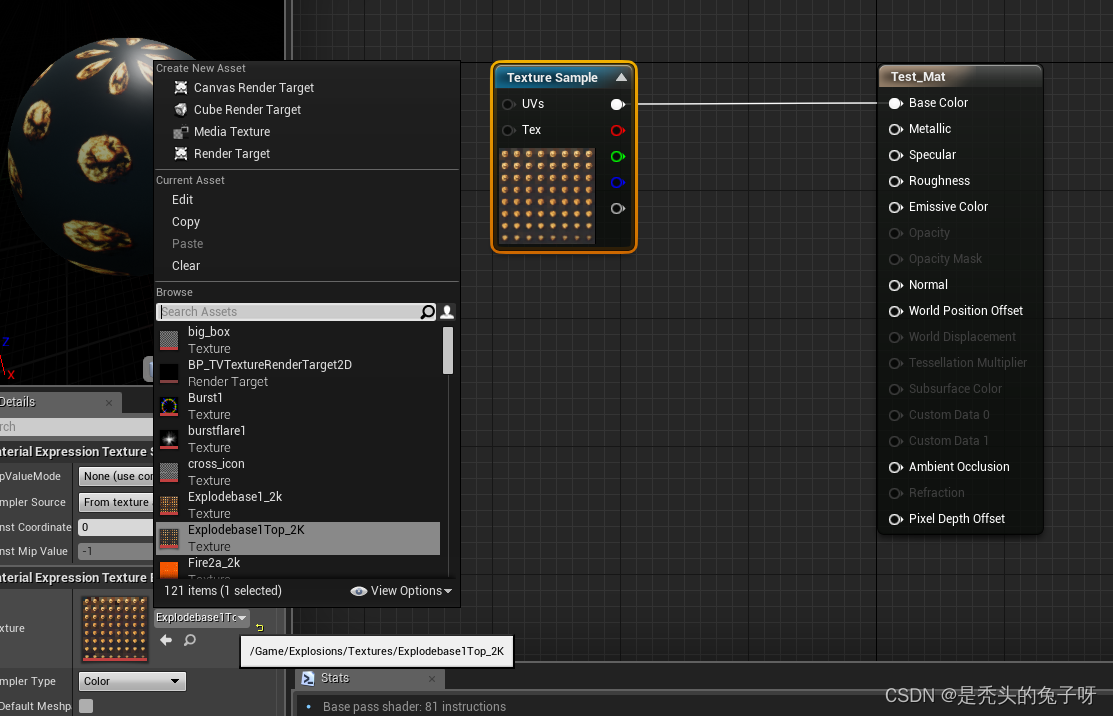Click the yellow reset-to-default arrow beside the texture
1113x716 pixels.
point(259,626)
